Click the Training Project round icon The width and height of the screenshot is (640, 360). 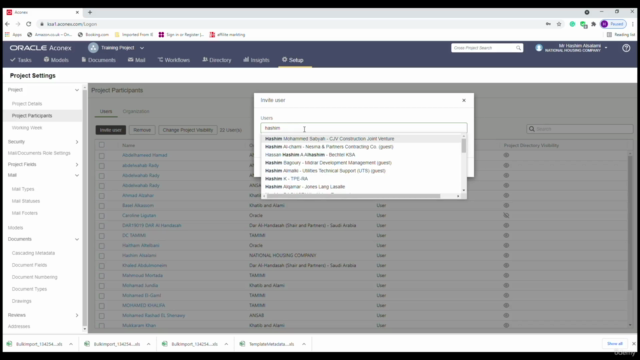93,48
